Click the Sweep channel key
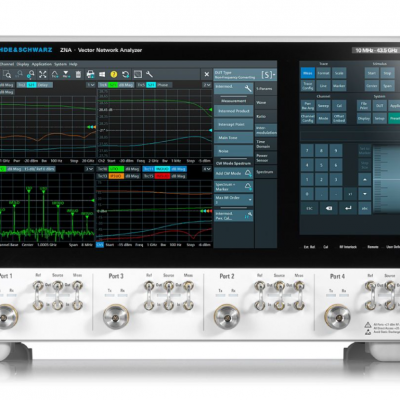Screen dimensions: 400x400 click(x=323, y=106)
